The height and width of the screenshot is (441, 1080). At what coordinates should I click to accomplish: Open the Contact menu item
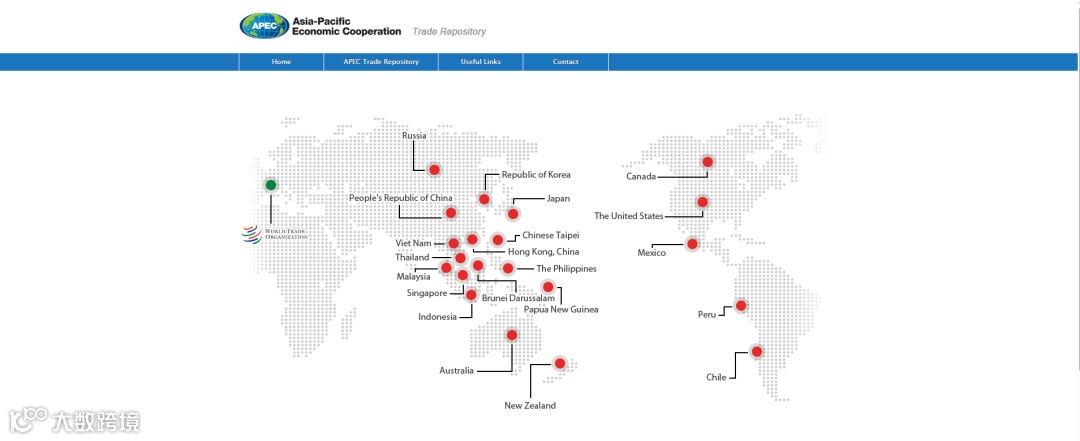[565, 62]
